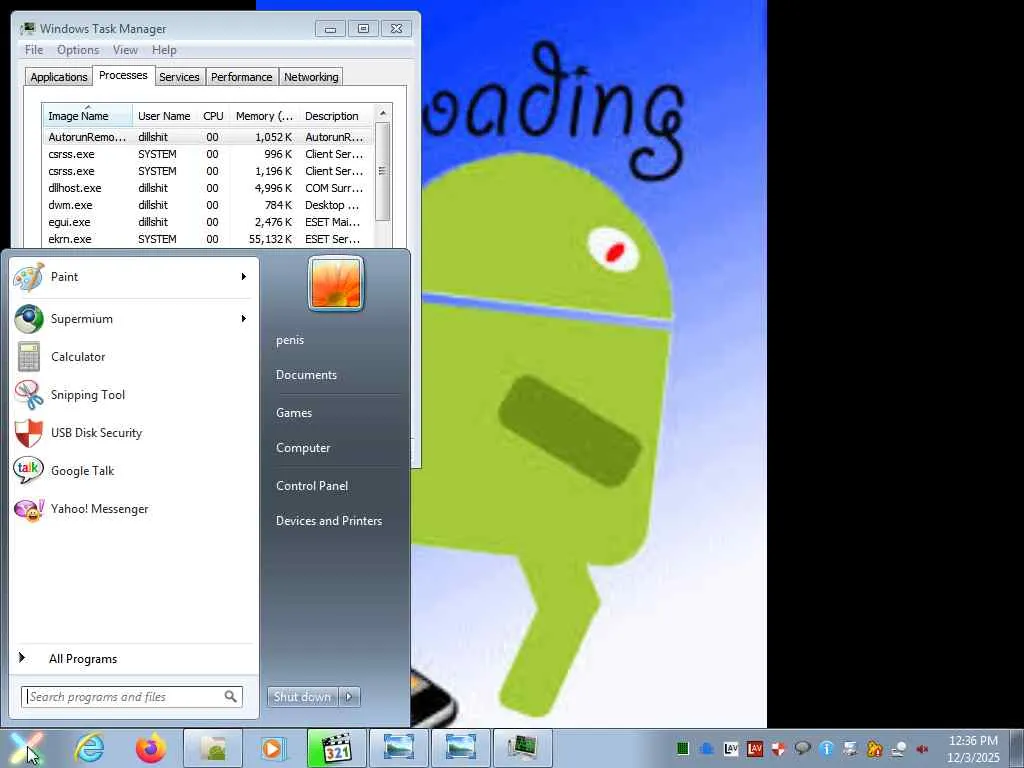Start the Snipping Tool
1024x768 pixels.
(134, 394)
